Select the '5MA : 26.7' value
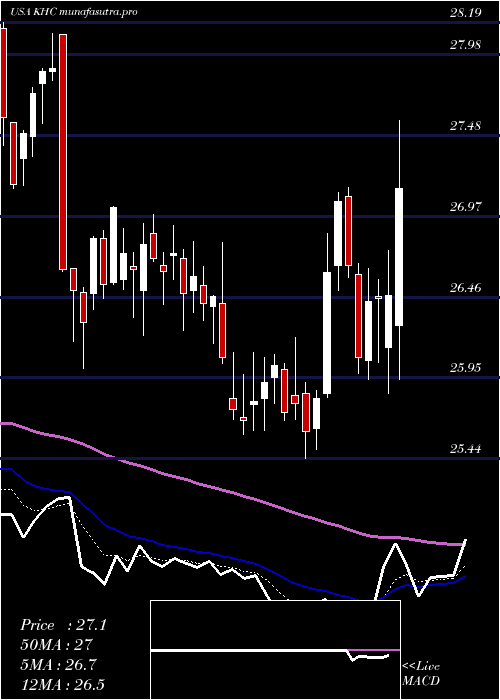Viewport: 500px width, 700px height. point(60,664)
